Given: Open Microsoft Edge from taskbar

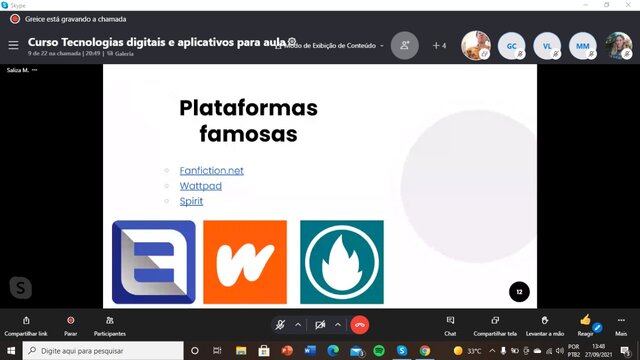Looking at the screenshot, I should point(333,351).
